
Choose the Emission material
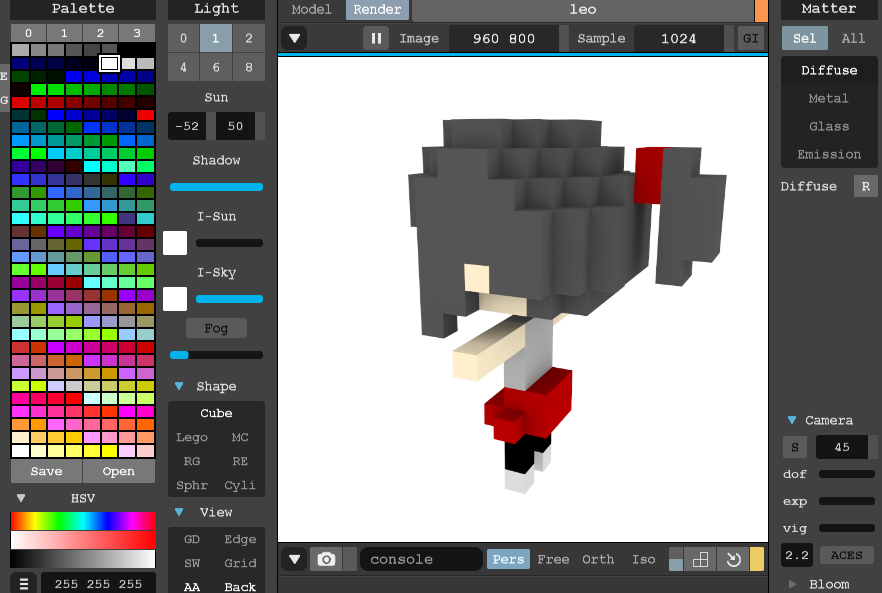tap(829, 155)
